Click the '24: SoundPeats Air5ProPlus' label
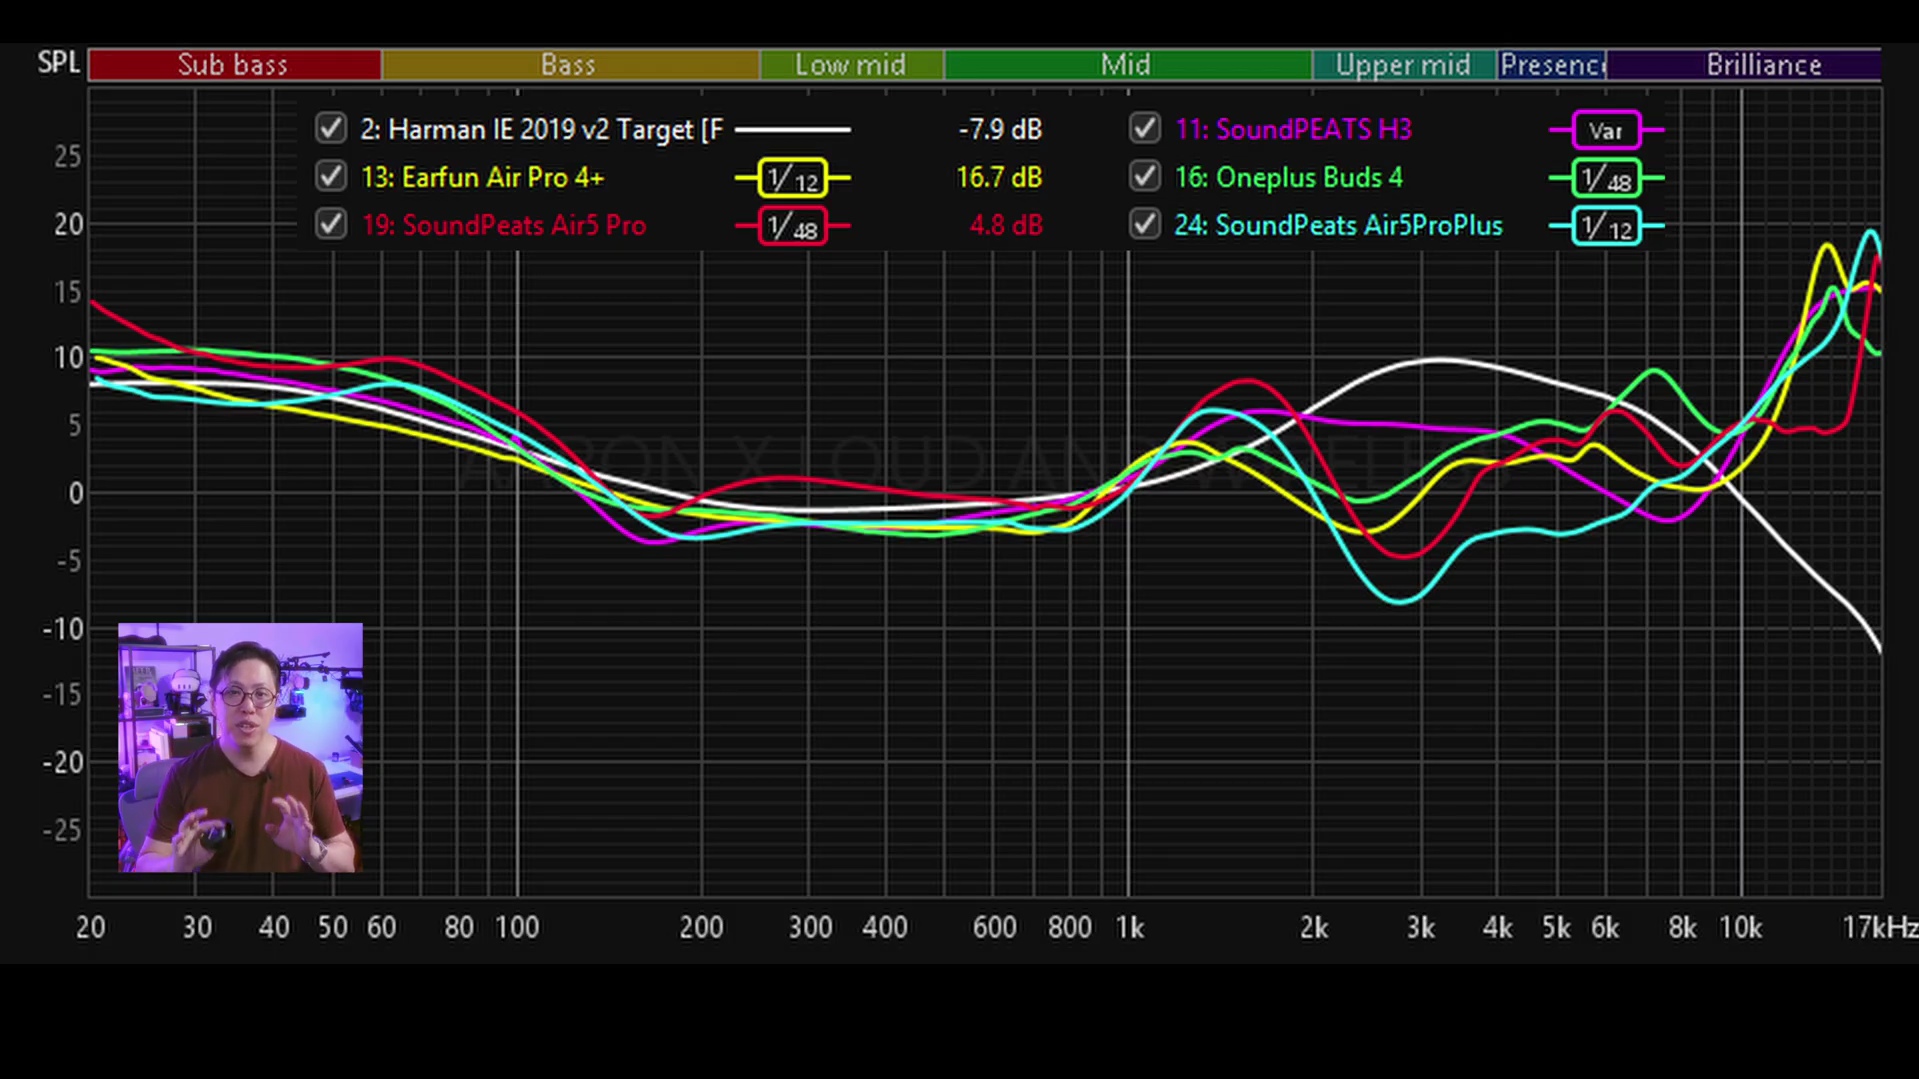This screenshot has width=1919, height=1079. 1338,226
